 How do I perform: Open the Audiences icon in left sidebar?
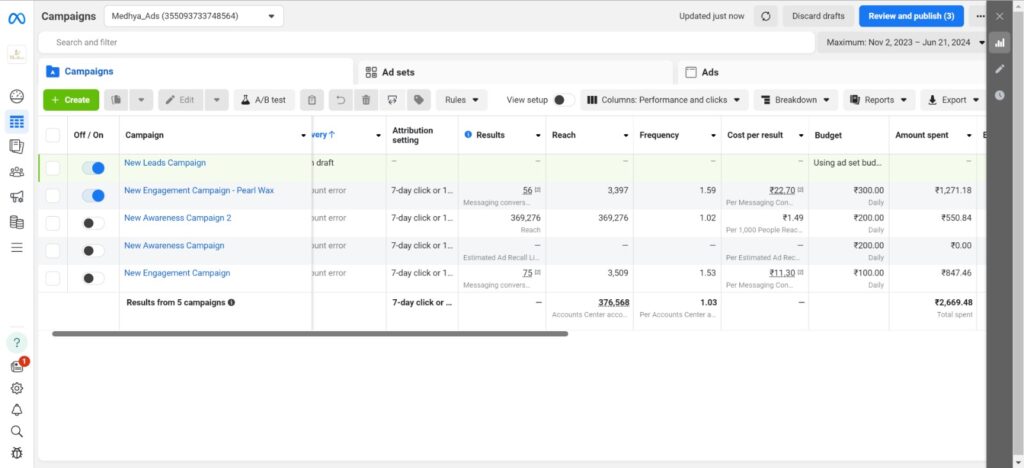pyautogui.click(x=16, y=171)
